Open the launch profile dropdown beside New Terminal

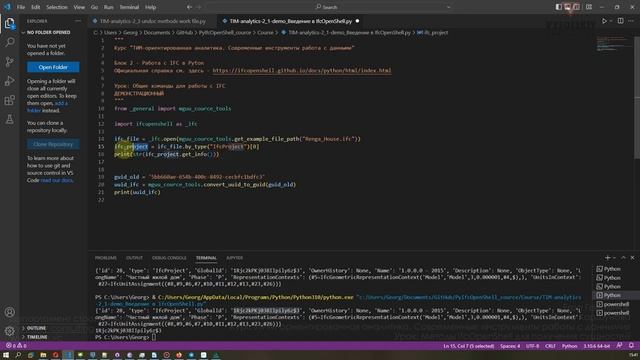pyautogui.click(x=614, y=258)
